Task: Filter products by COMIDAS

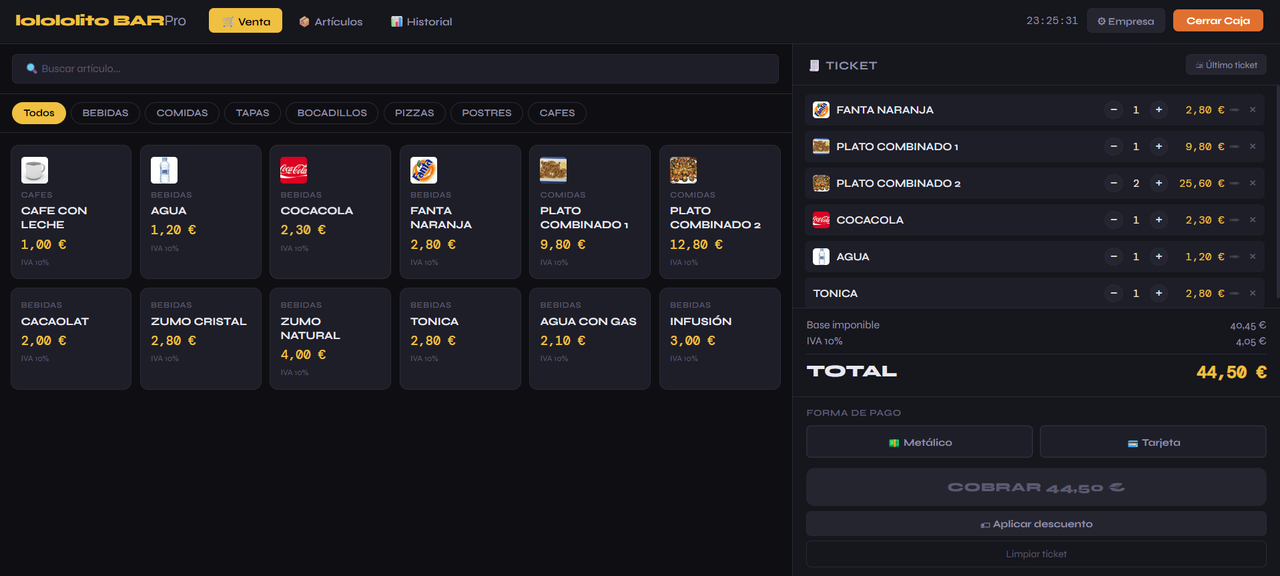Action: [182, 113]
